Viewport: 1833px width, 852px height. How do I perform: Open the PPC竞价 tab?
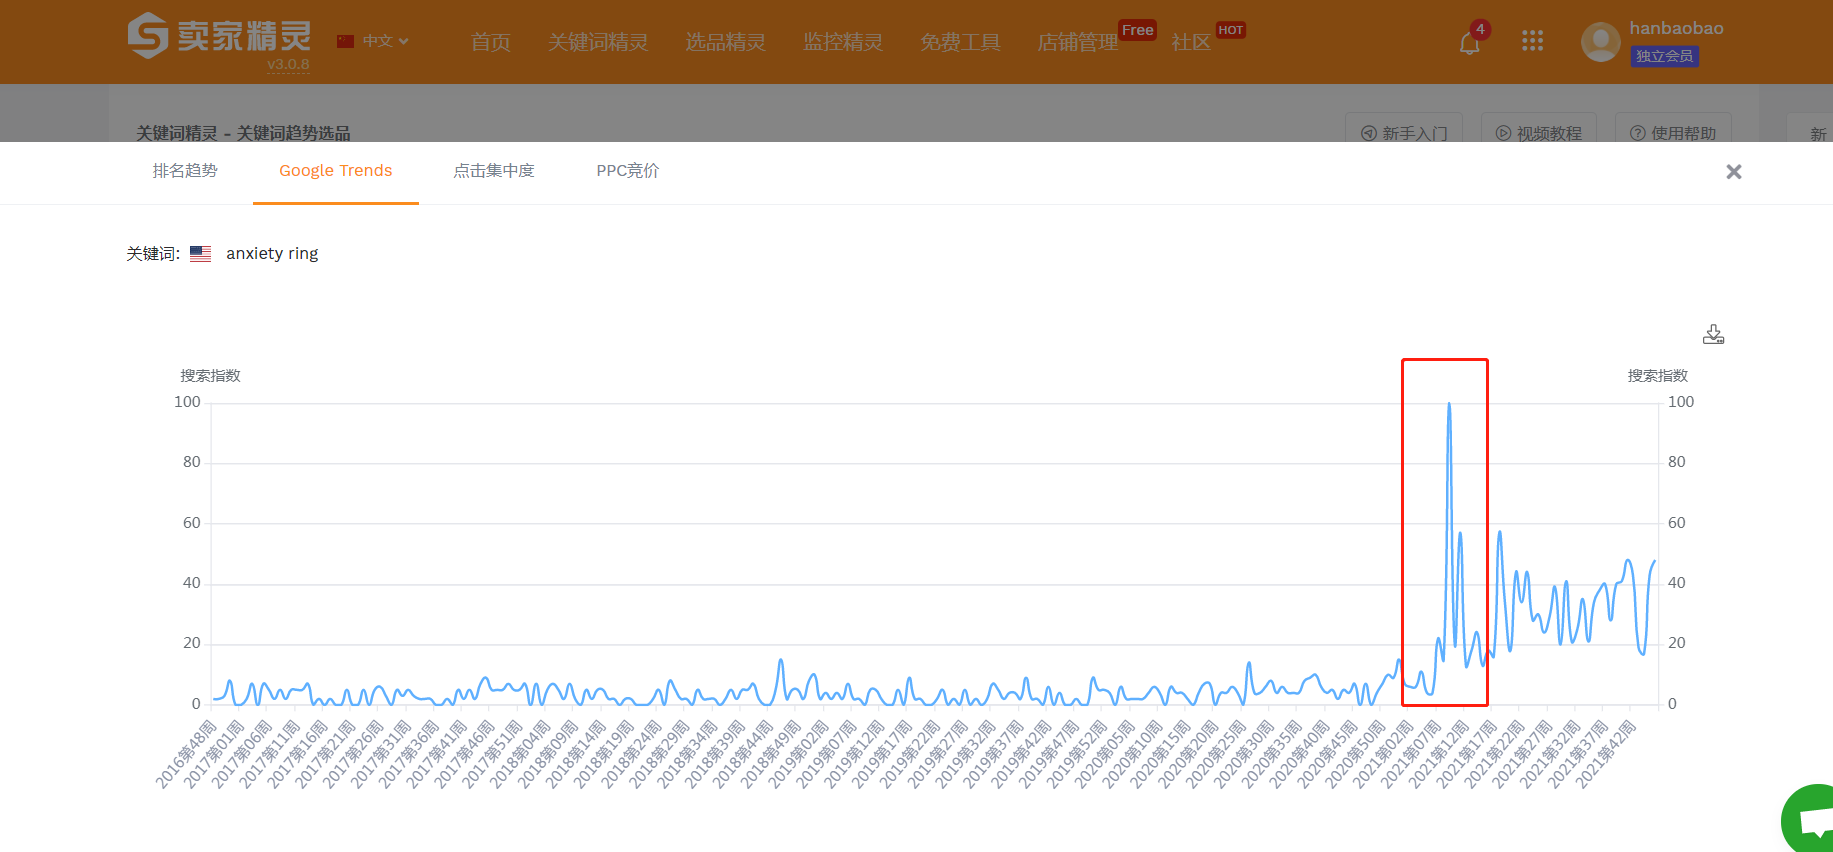point(627,171)
